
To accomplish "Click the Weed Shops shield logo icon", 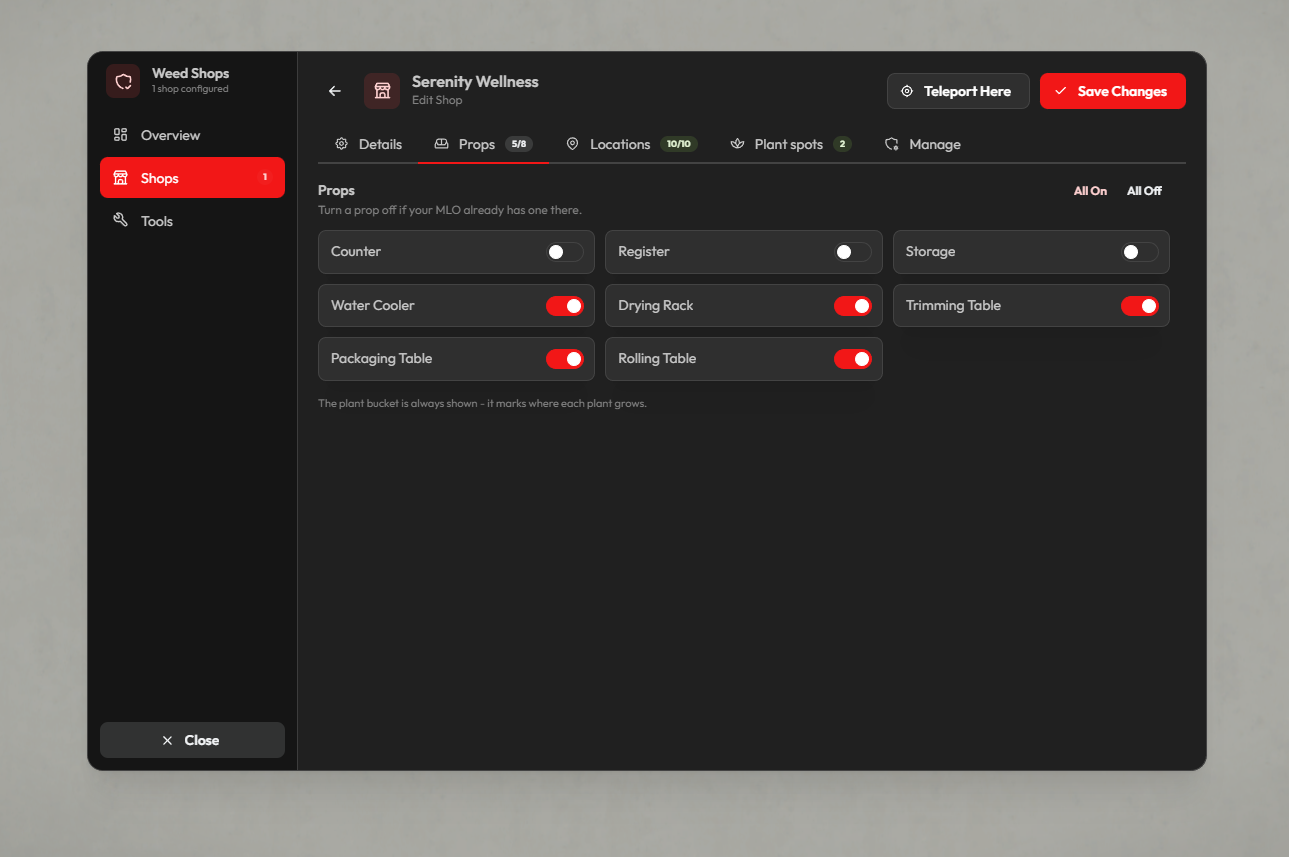I will 123,81.
